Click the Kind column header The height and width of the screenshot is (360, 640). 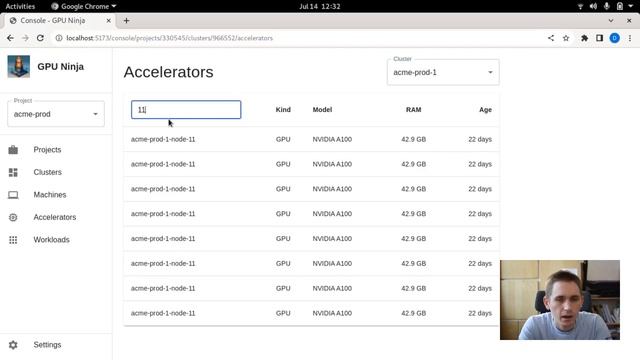tap(283, 110)
